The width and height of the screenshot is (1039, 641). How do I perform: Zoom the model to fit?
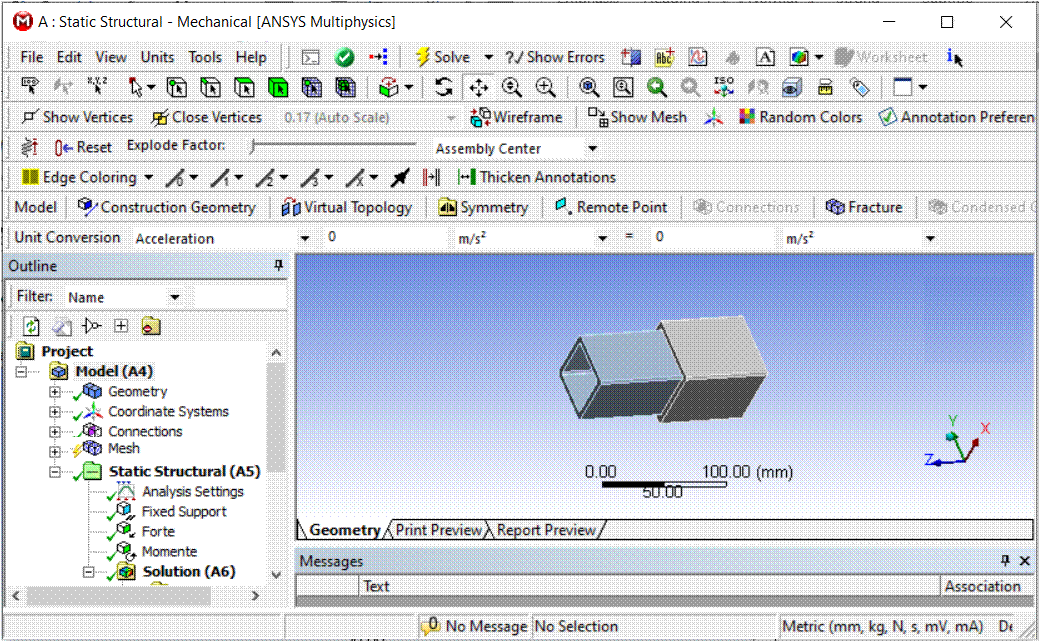tap(588, 87)
